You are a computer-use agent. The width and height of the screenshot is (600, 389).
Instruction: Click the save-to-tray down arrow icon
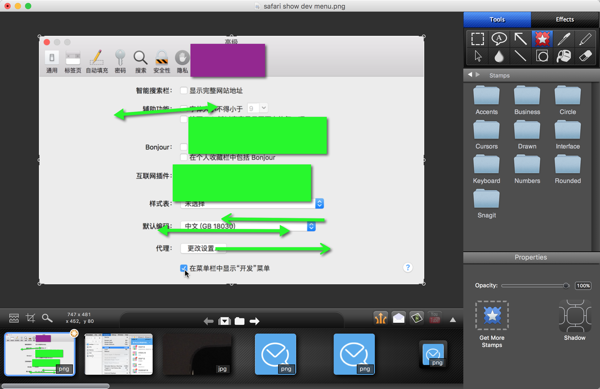pos(224,321)
